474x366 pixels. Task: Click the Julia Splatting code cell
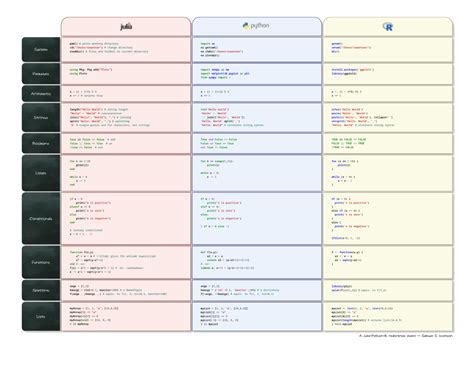pyautogui.click(x=126, y=290)
